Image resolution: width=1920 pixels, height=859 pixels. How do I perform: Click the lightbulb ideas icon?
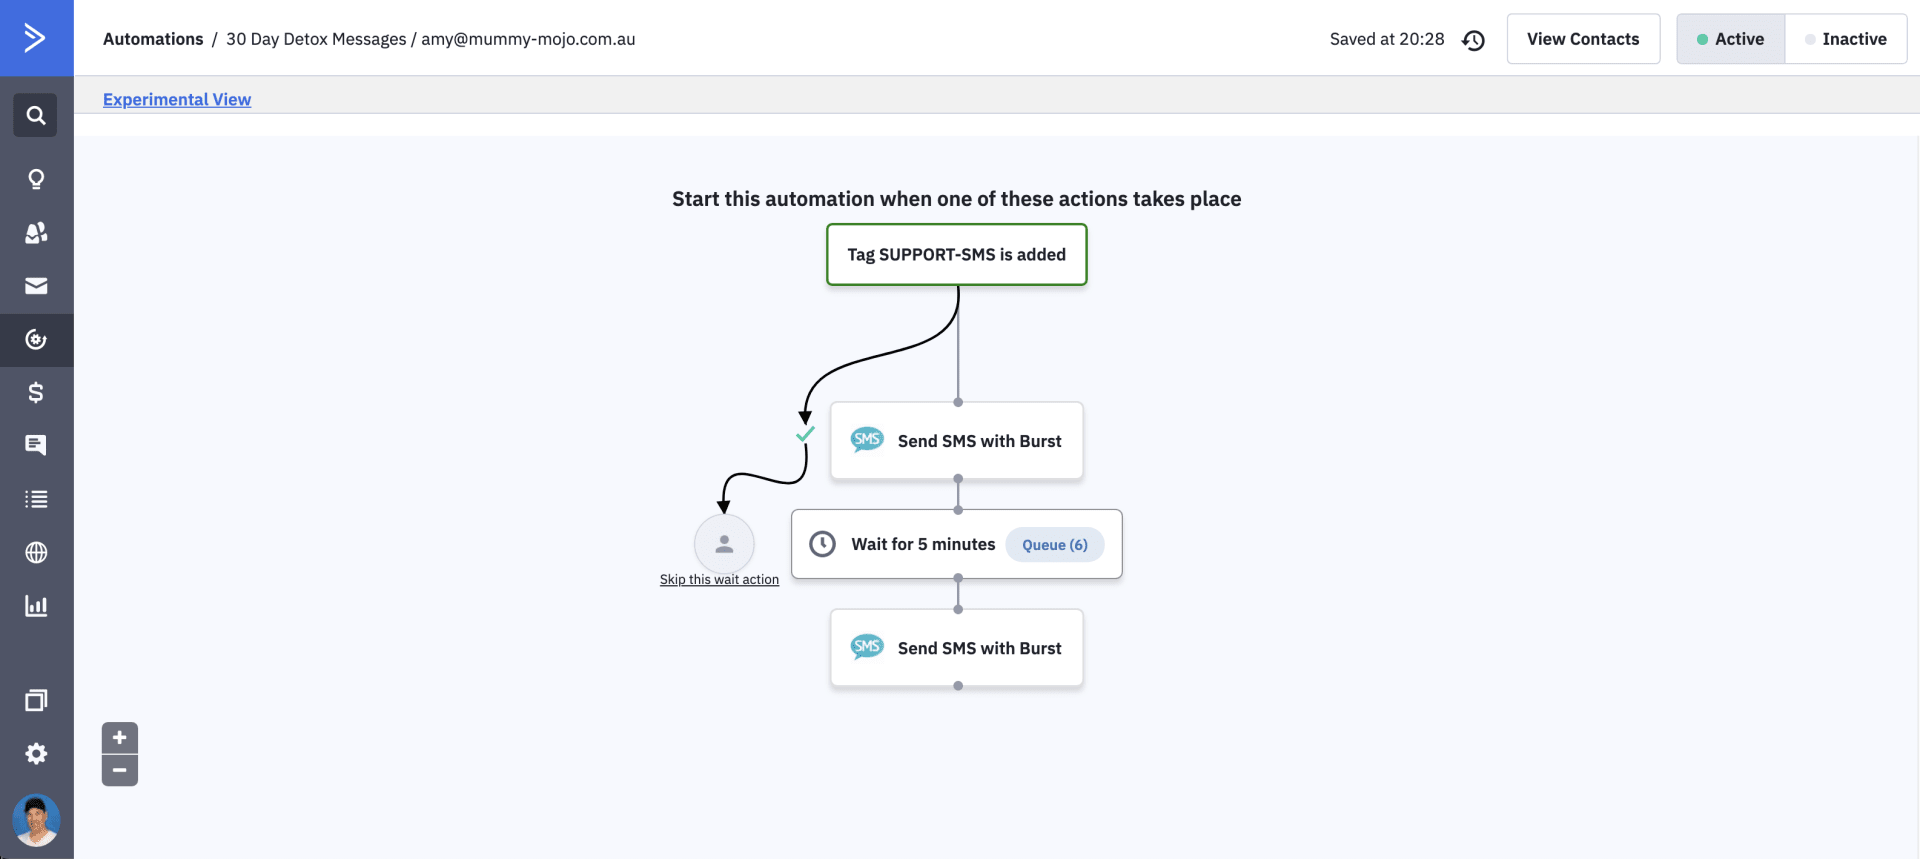click(x=36, y=179)
